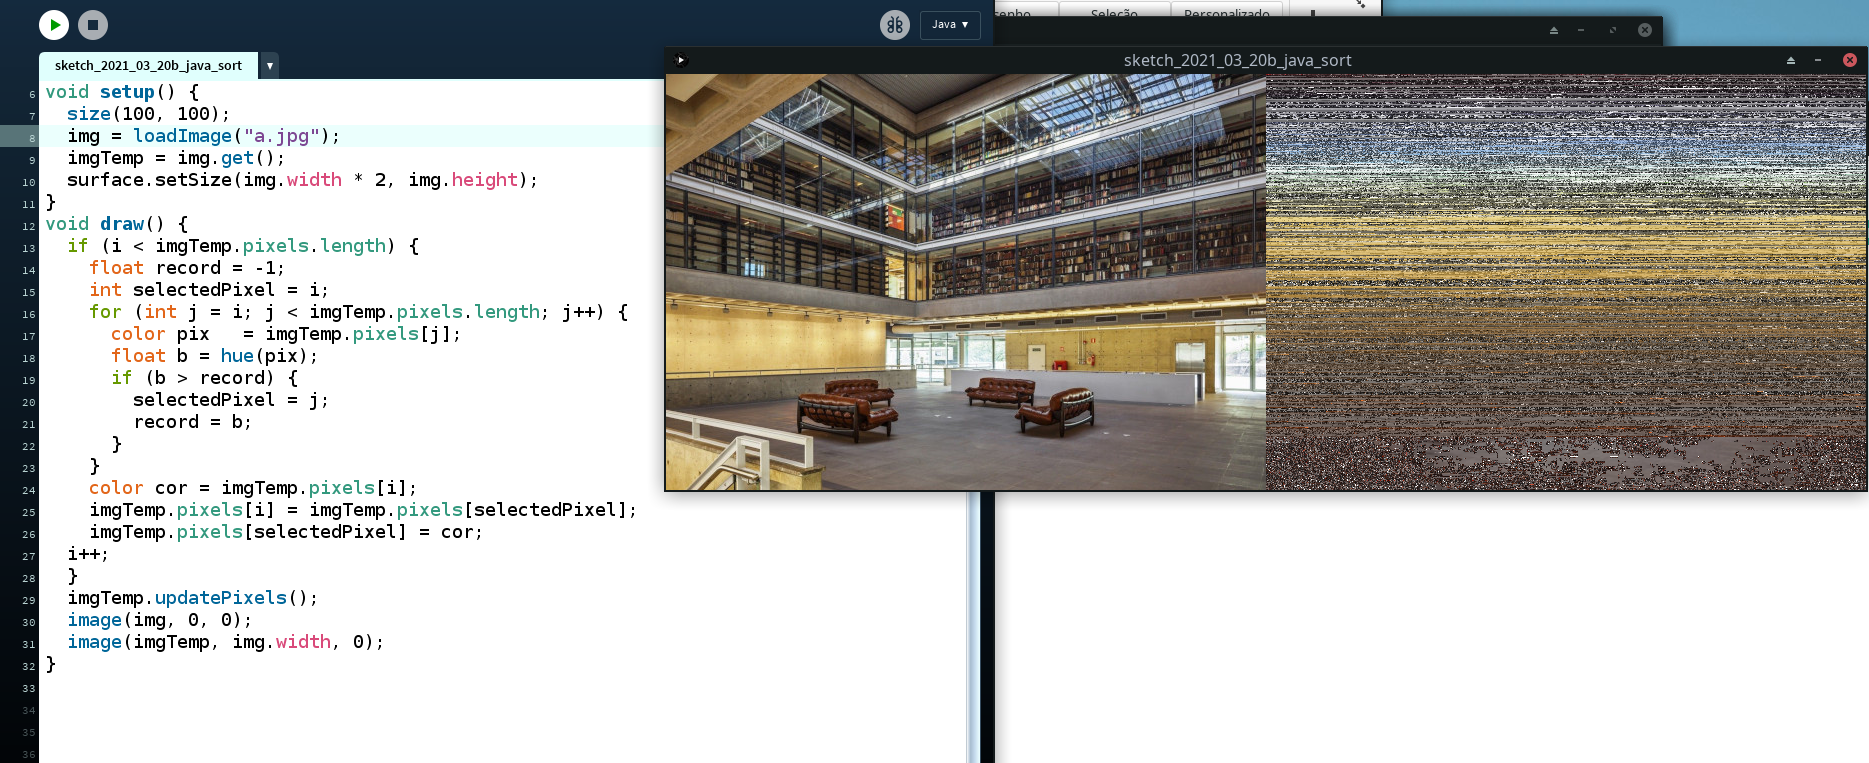
Task: Click 'image(imgTemp, img.width, 0);' line
Action: pyautogui.click(x=226, y=642)
